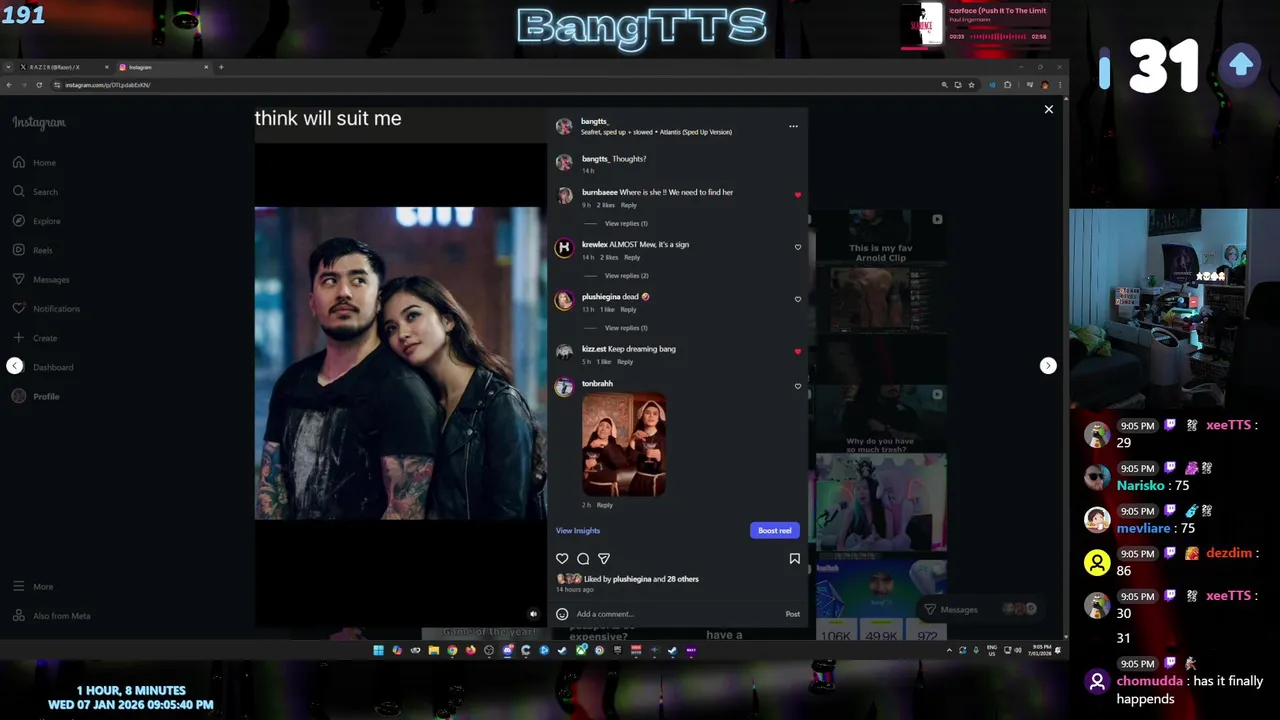Select the Instagram browser tab
The height and width of the screenshot is (720, 1280).
[x=163, y=67]
